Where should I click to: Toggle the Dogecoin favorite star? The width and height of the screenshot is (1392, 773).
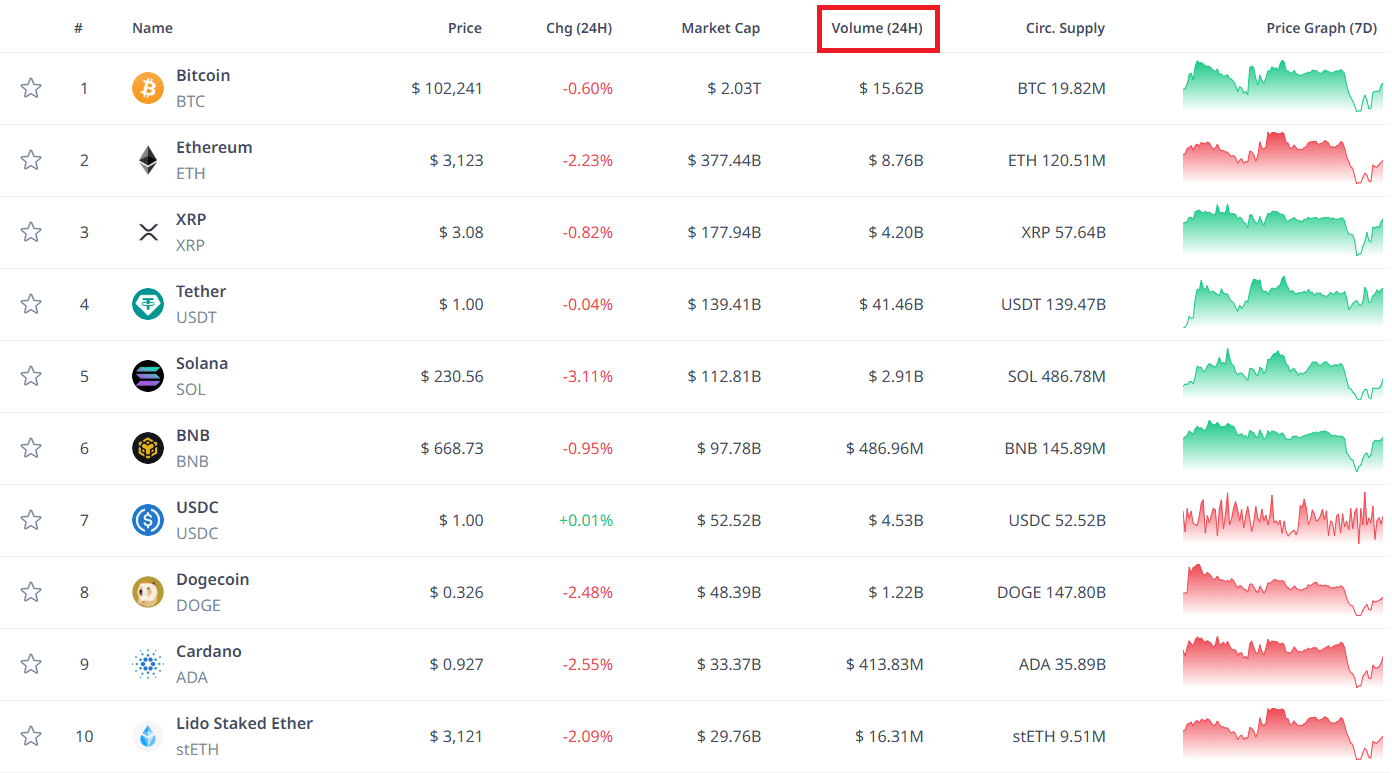coord(31,592)
